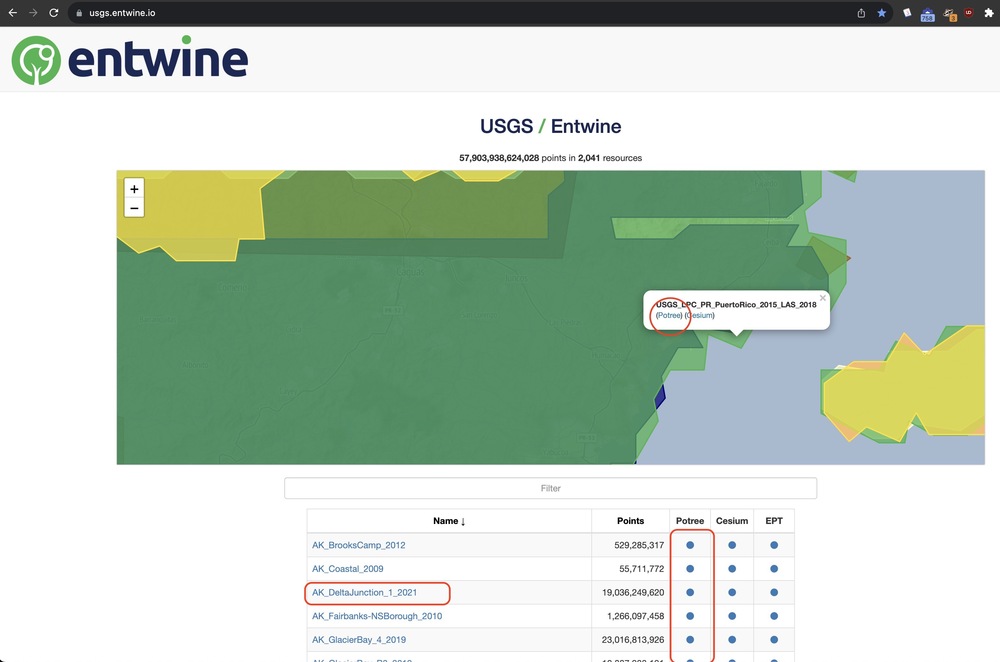Open the Extensions puzzle-piece menu
1000x662 pixels.
pos(989,13)
